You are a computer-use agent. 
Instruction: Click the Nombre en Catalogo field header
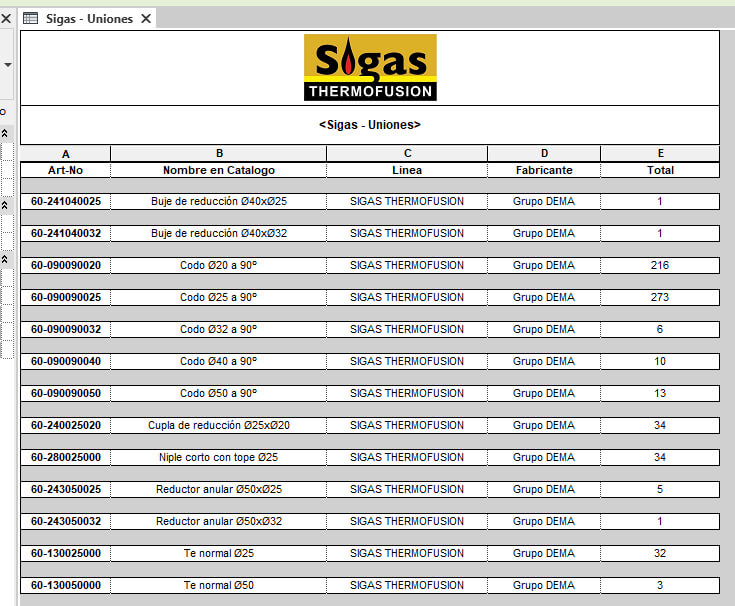(218, 170)
